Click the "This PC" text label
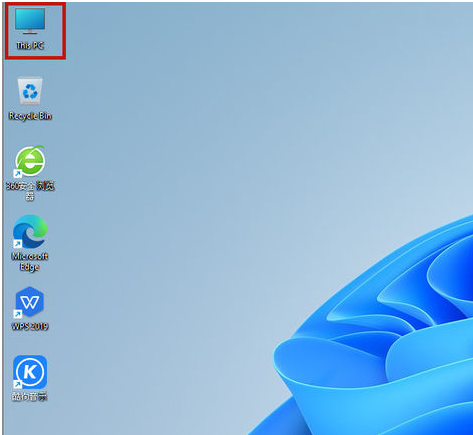Screen dimensions: 473x435 pos(30,46)
